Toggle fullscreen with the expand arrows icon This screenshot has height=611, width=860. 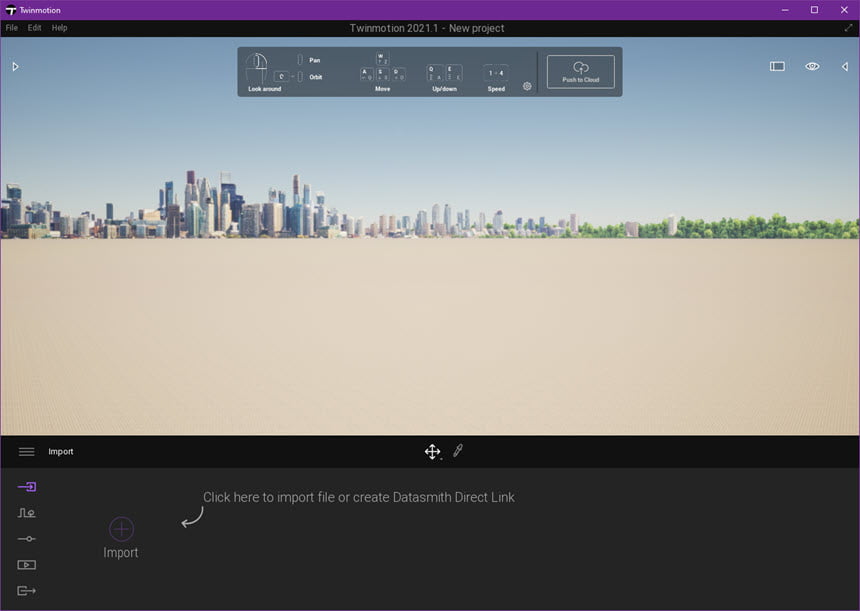click(x=848, y=27)
